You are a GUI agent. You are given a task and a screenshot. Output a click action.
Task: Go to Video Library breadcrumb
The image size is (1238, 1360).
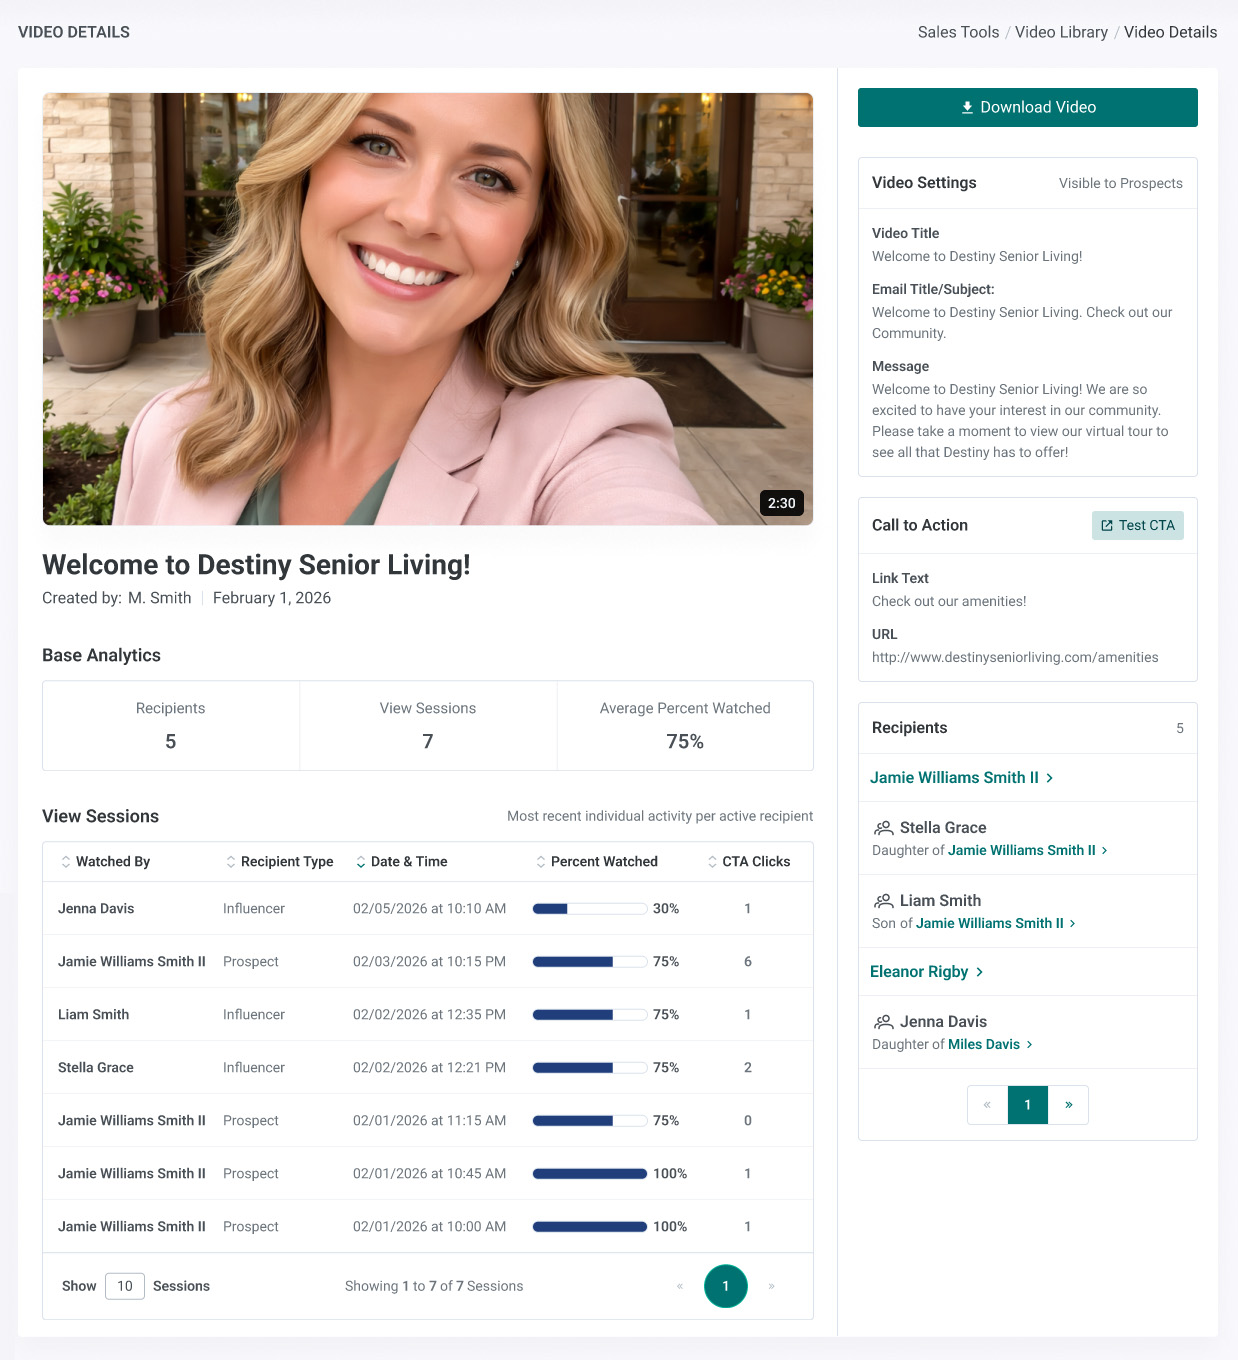coord(1061,32)
